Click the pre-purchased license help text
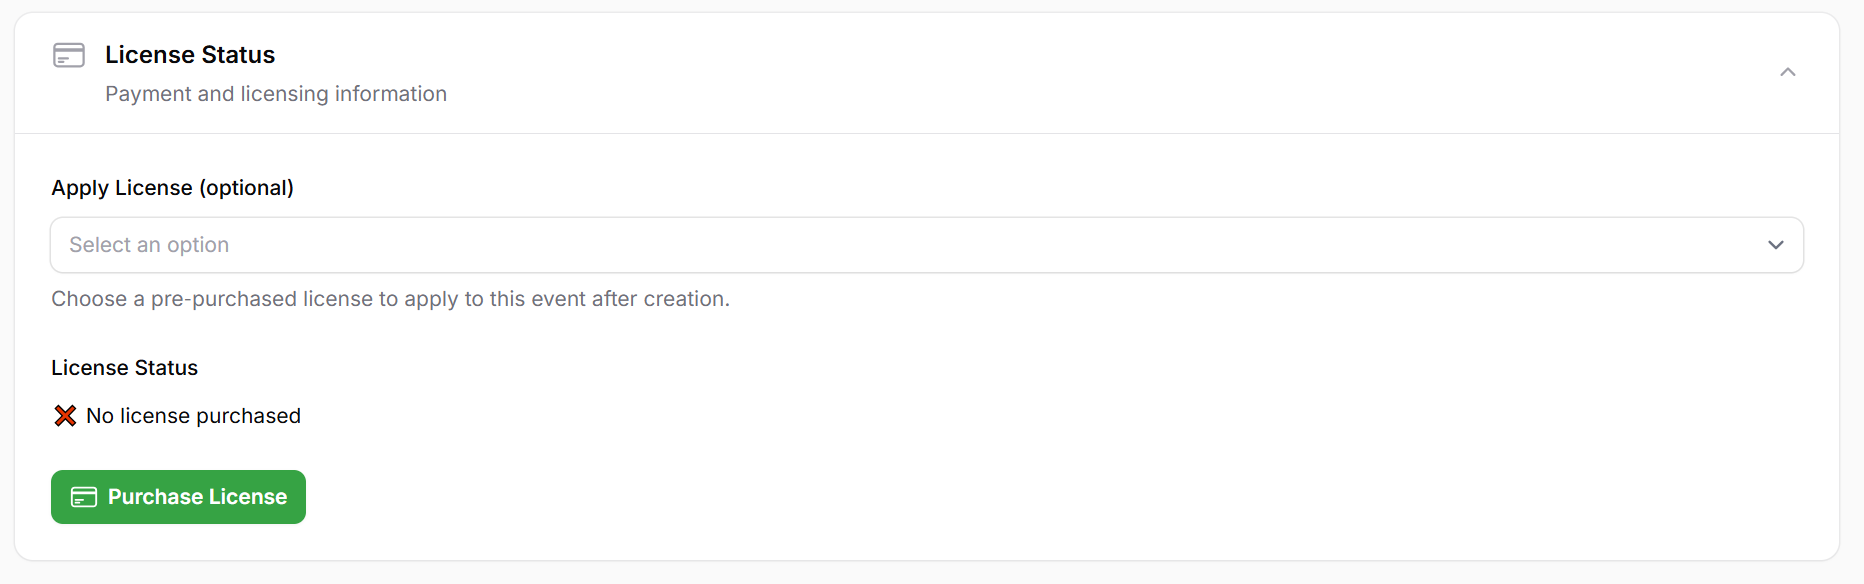The height and width of the screenshot is (584, 1864). (x=390, y=299)
